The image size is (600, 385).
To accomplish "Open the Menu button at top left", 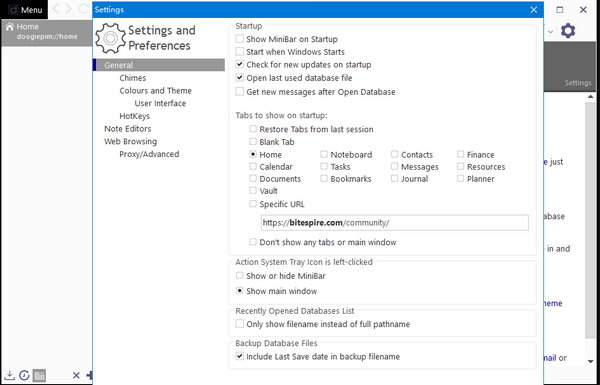I will [x=25, y=10].
